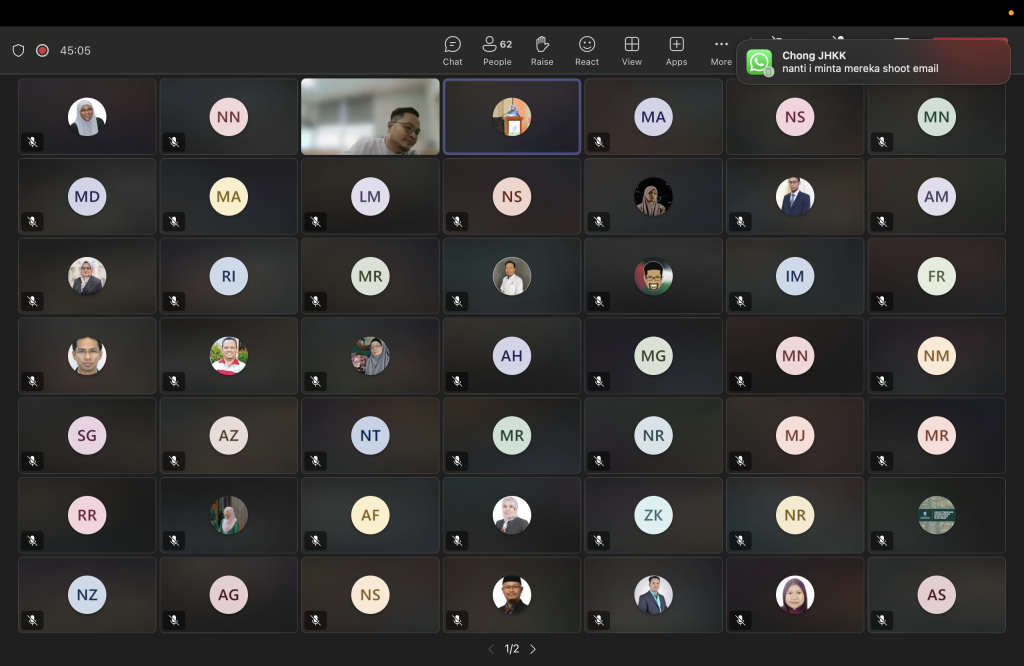
Task: Select the ZK participant avatar
Action: 653,515
